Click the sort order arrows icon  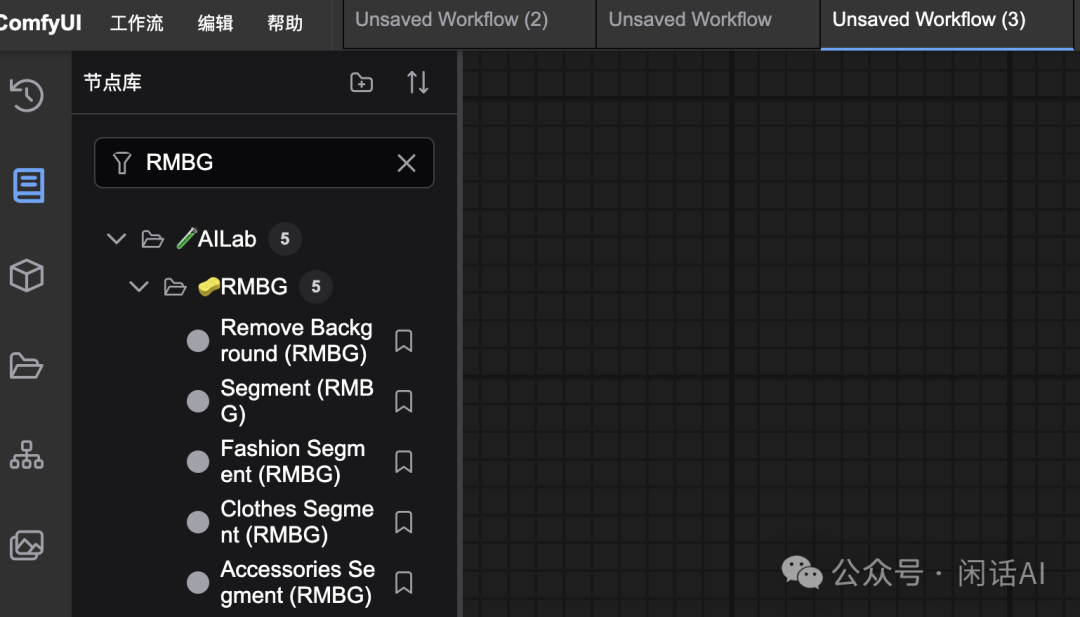coord(417,83)
